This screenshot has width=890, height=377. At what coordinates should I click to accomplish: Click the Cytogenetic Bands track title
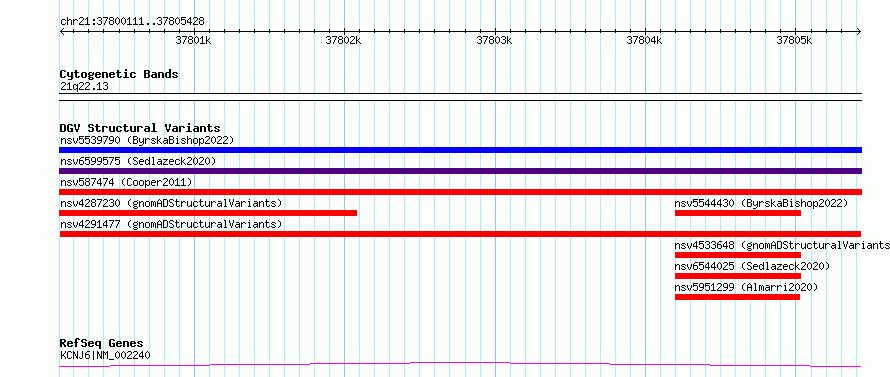[x=119, y=74]
